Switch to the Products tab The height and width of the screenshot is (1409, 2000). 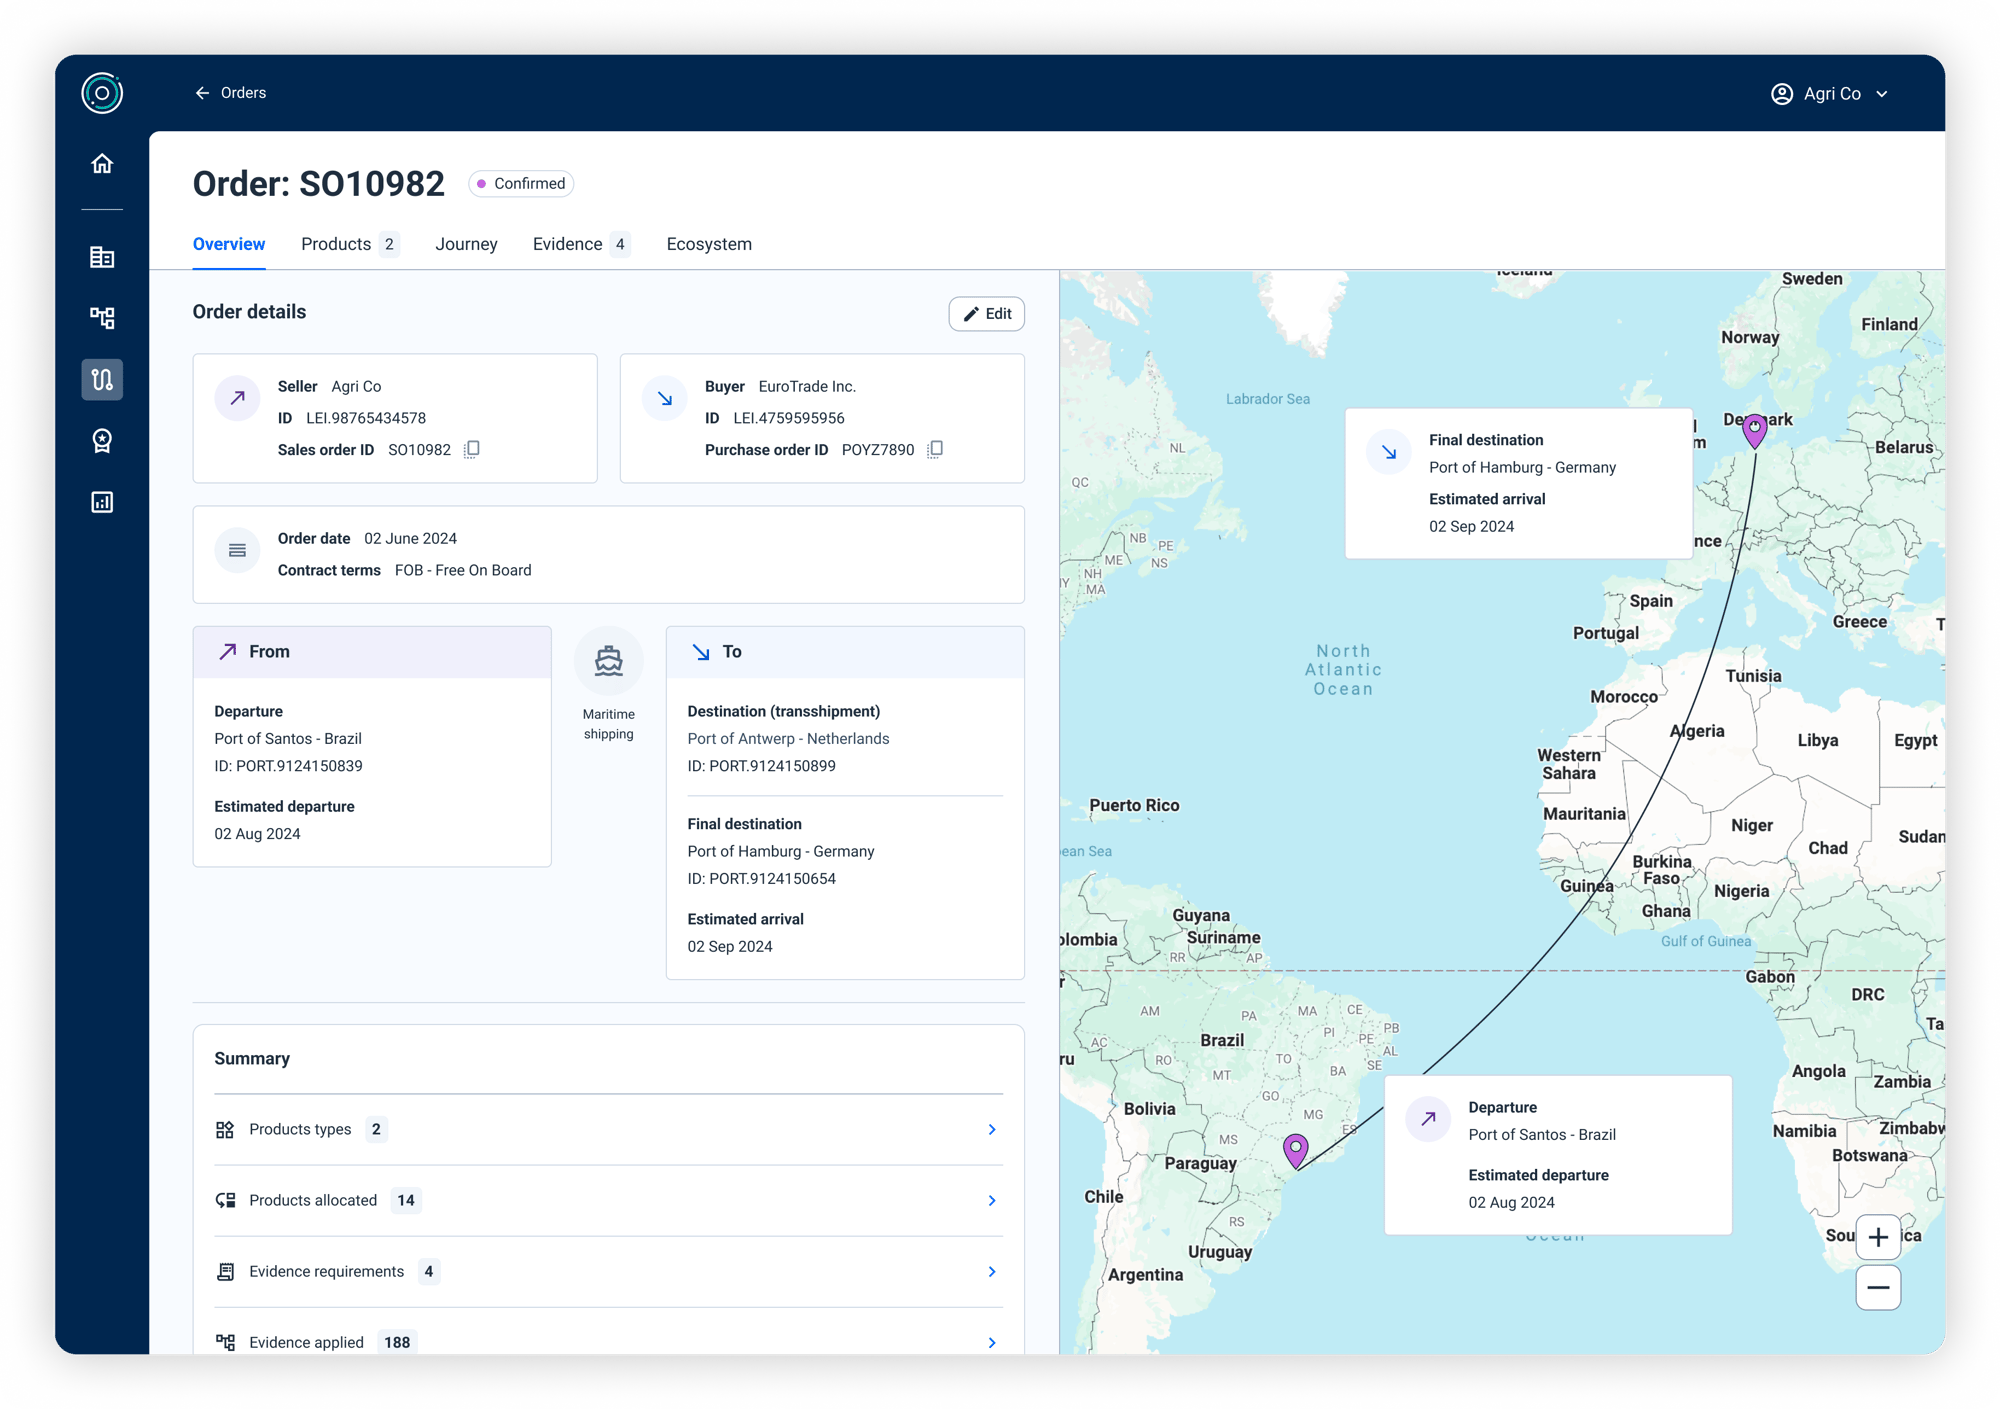click(x=350, y=245)
